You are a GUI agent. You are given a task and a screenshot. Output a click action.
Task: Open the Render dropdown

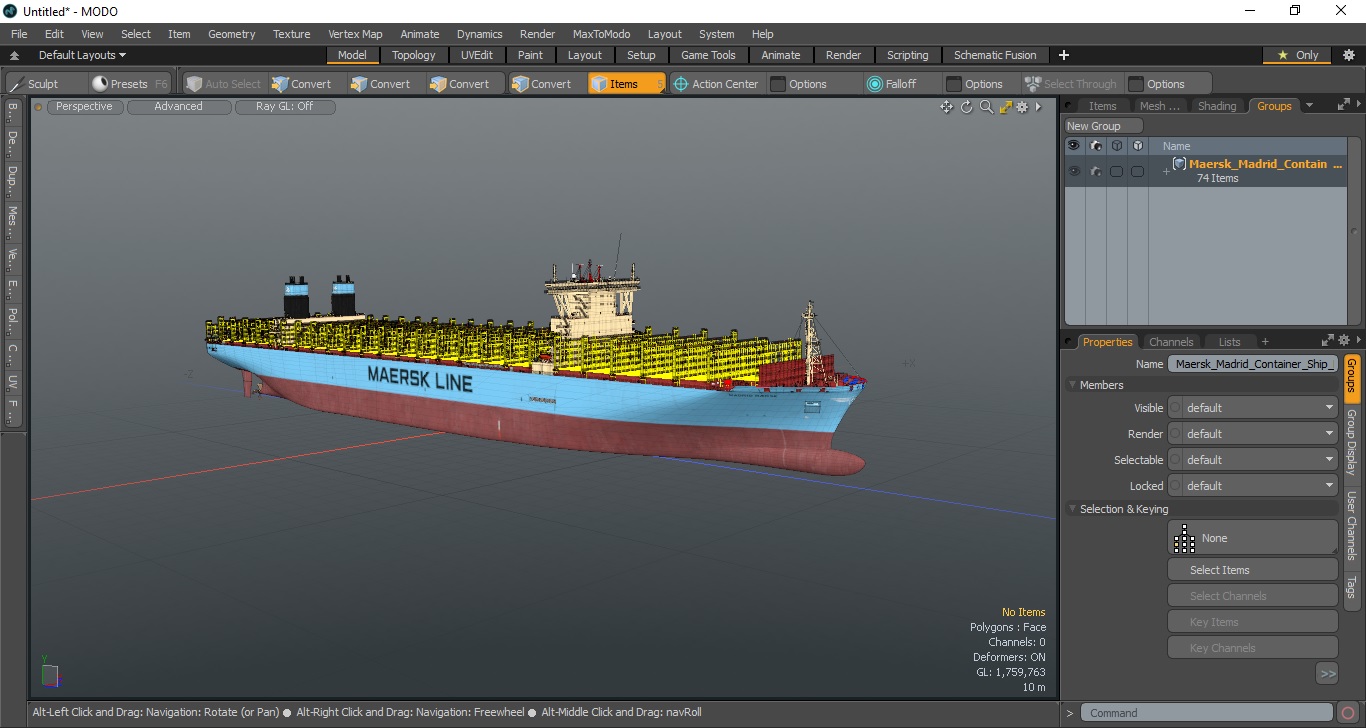click(1260, 434)
